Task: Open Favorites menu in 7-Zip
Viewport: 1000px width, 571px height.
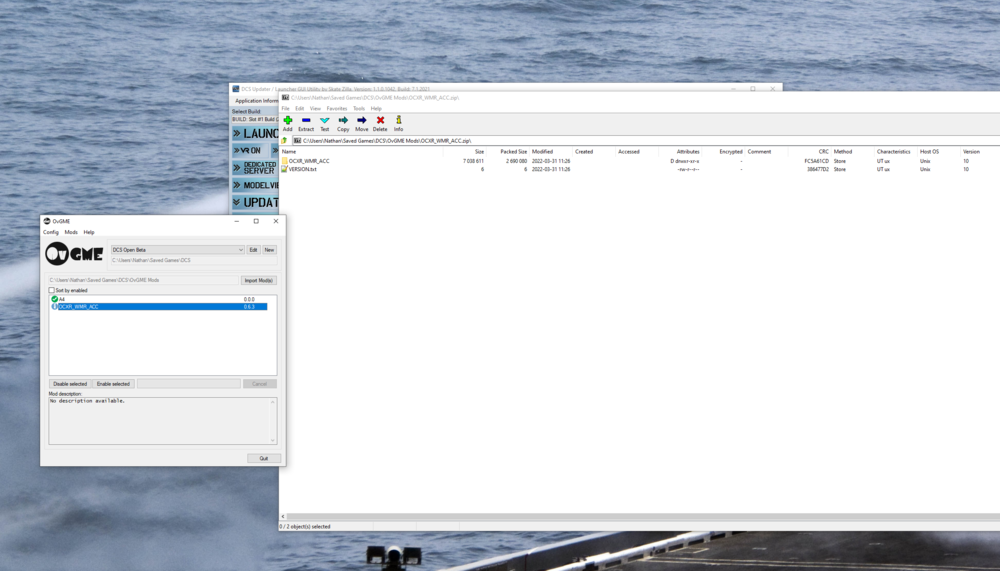Action: (337, 108)
